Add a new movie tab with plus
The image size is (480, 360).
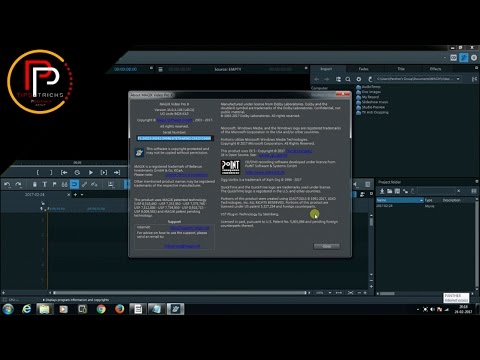(x=75, y=195)
